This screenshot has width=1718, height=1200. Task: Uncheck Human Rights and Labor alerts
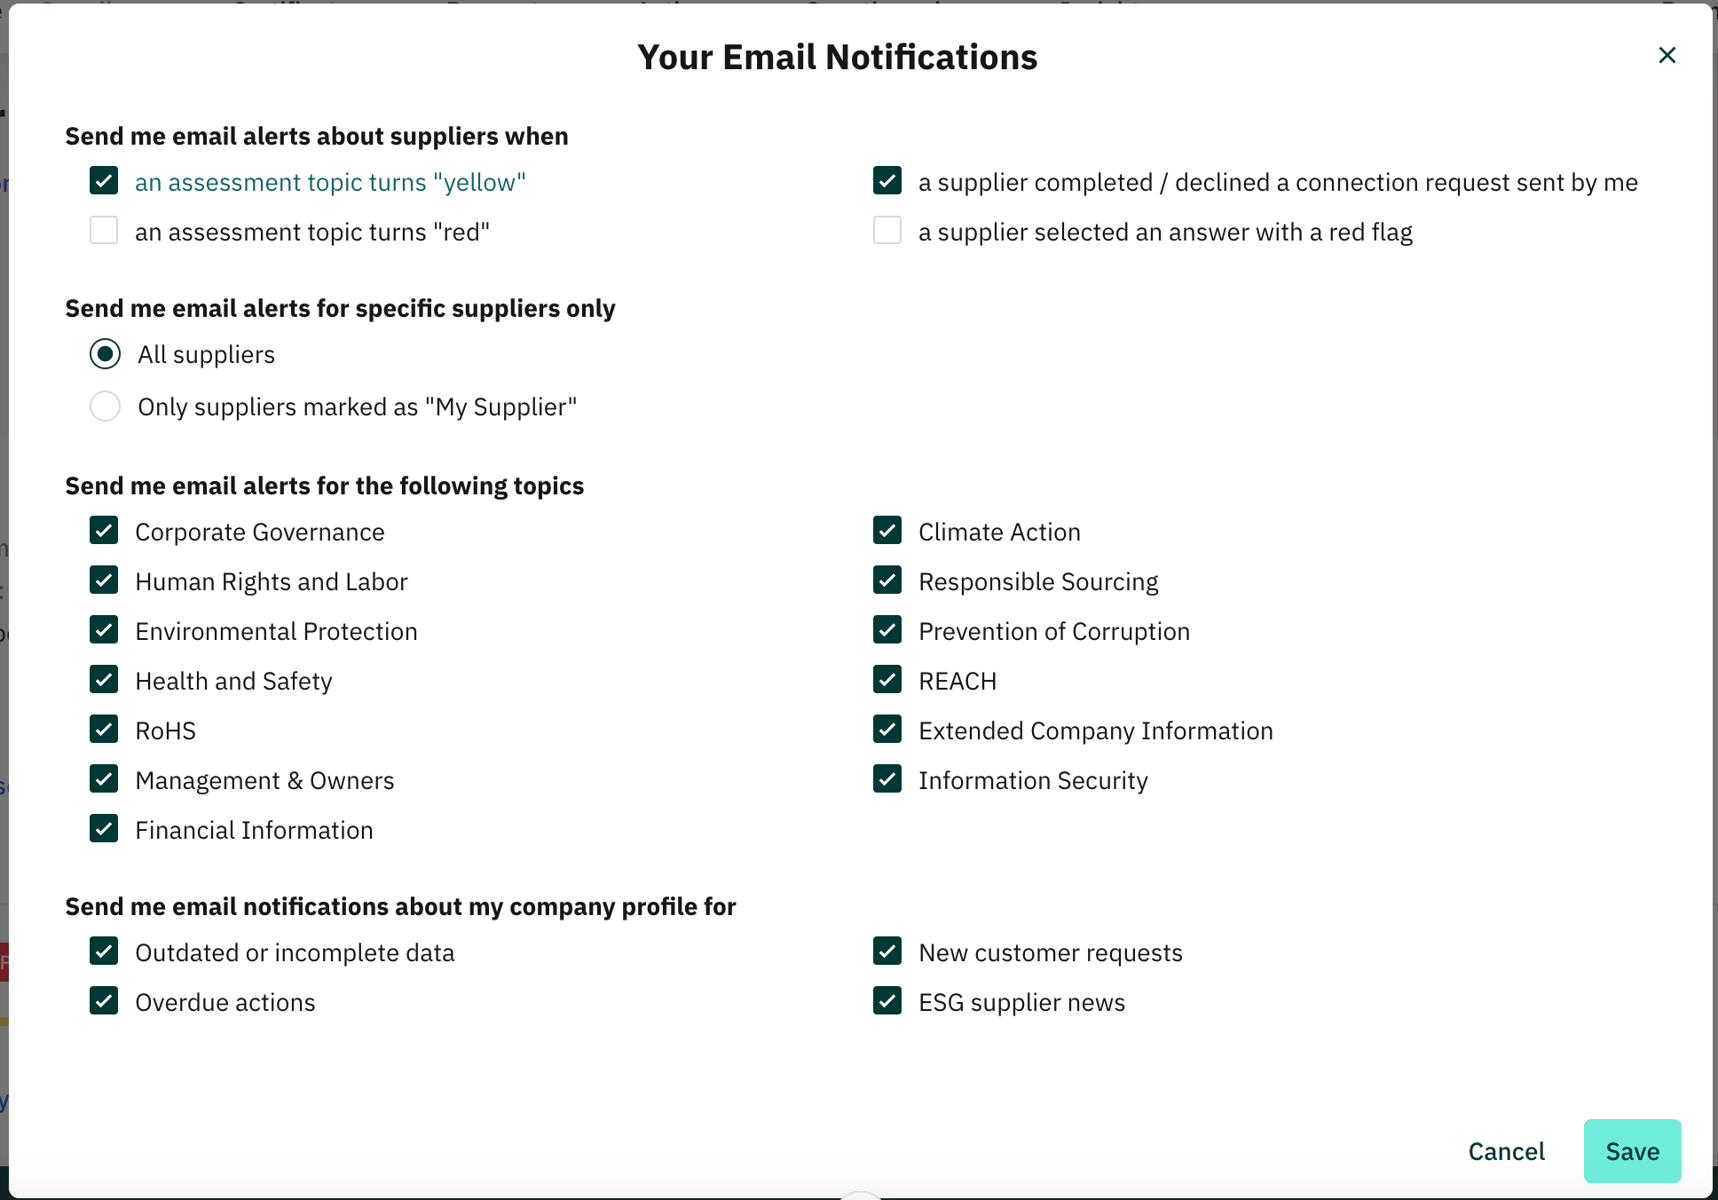pos(103,580)
